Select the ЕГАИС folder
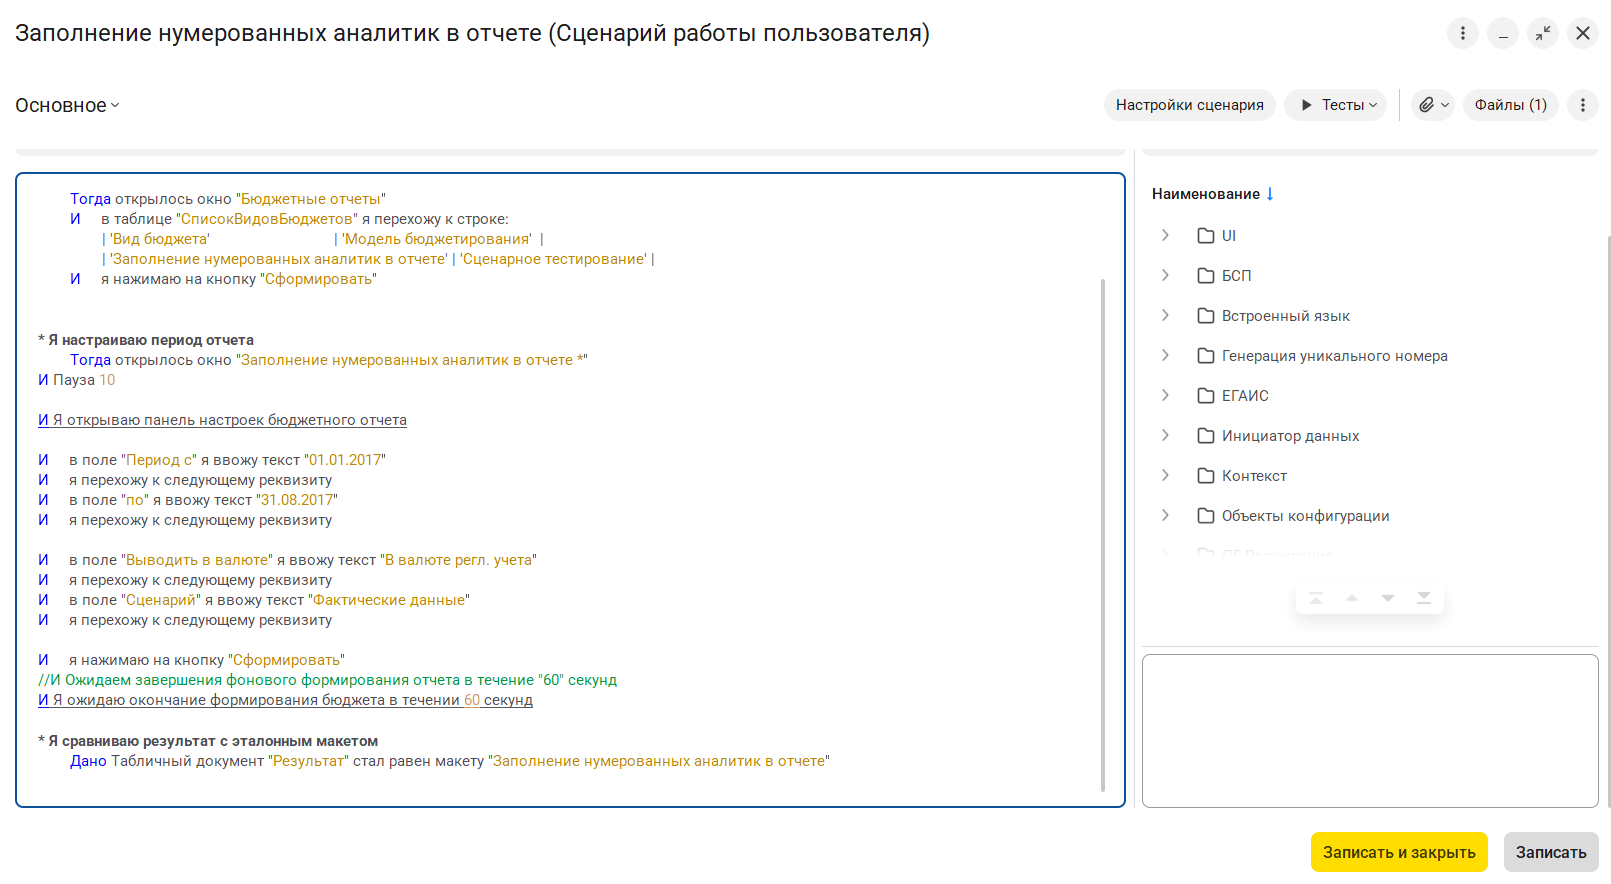This screenshot has width=1611, height=884. pyautogui.click(x=1245, y=396)
